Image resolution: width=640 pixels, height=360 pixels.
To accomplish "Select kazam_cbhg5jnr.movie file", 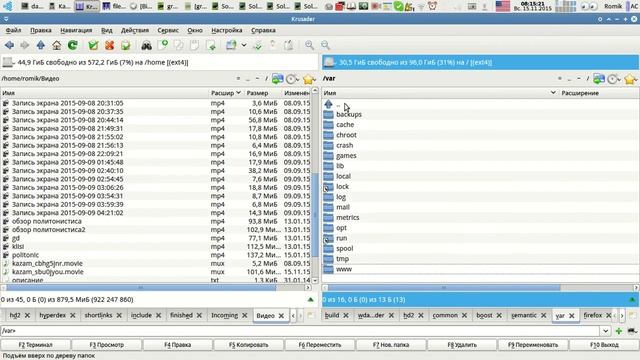I will click(47, 264).
